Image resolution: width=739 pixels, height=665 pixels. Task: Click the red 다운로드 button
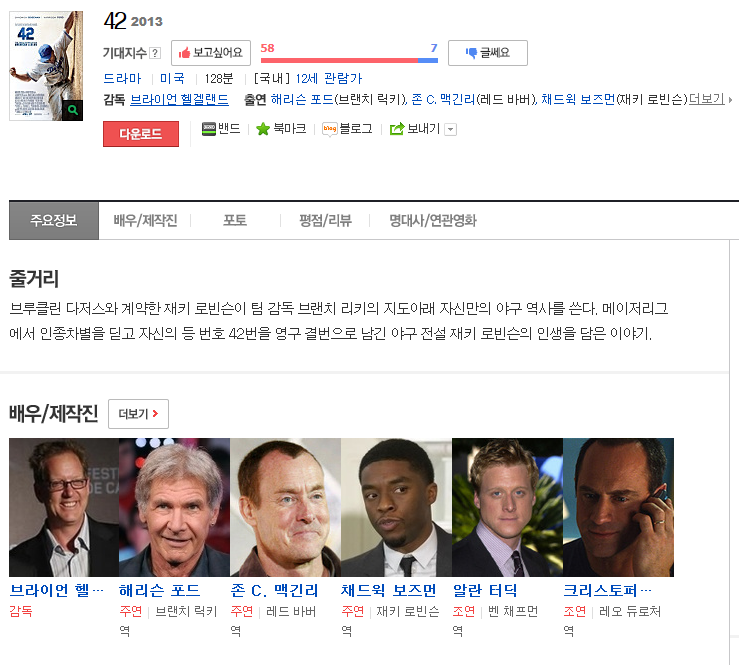click(x=141, y=134)
